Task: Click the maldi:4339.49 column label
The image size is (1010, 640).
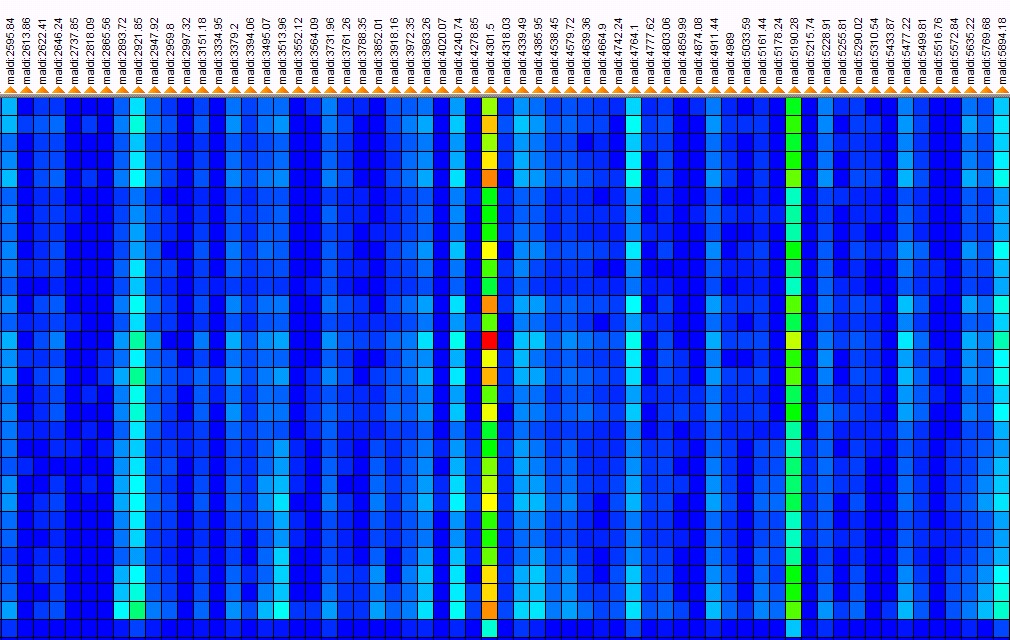Action: pos(522,51)
